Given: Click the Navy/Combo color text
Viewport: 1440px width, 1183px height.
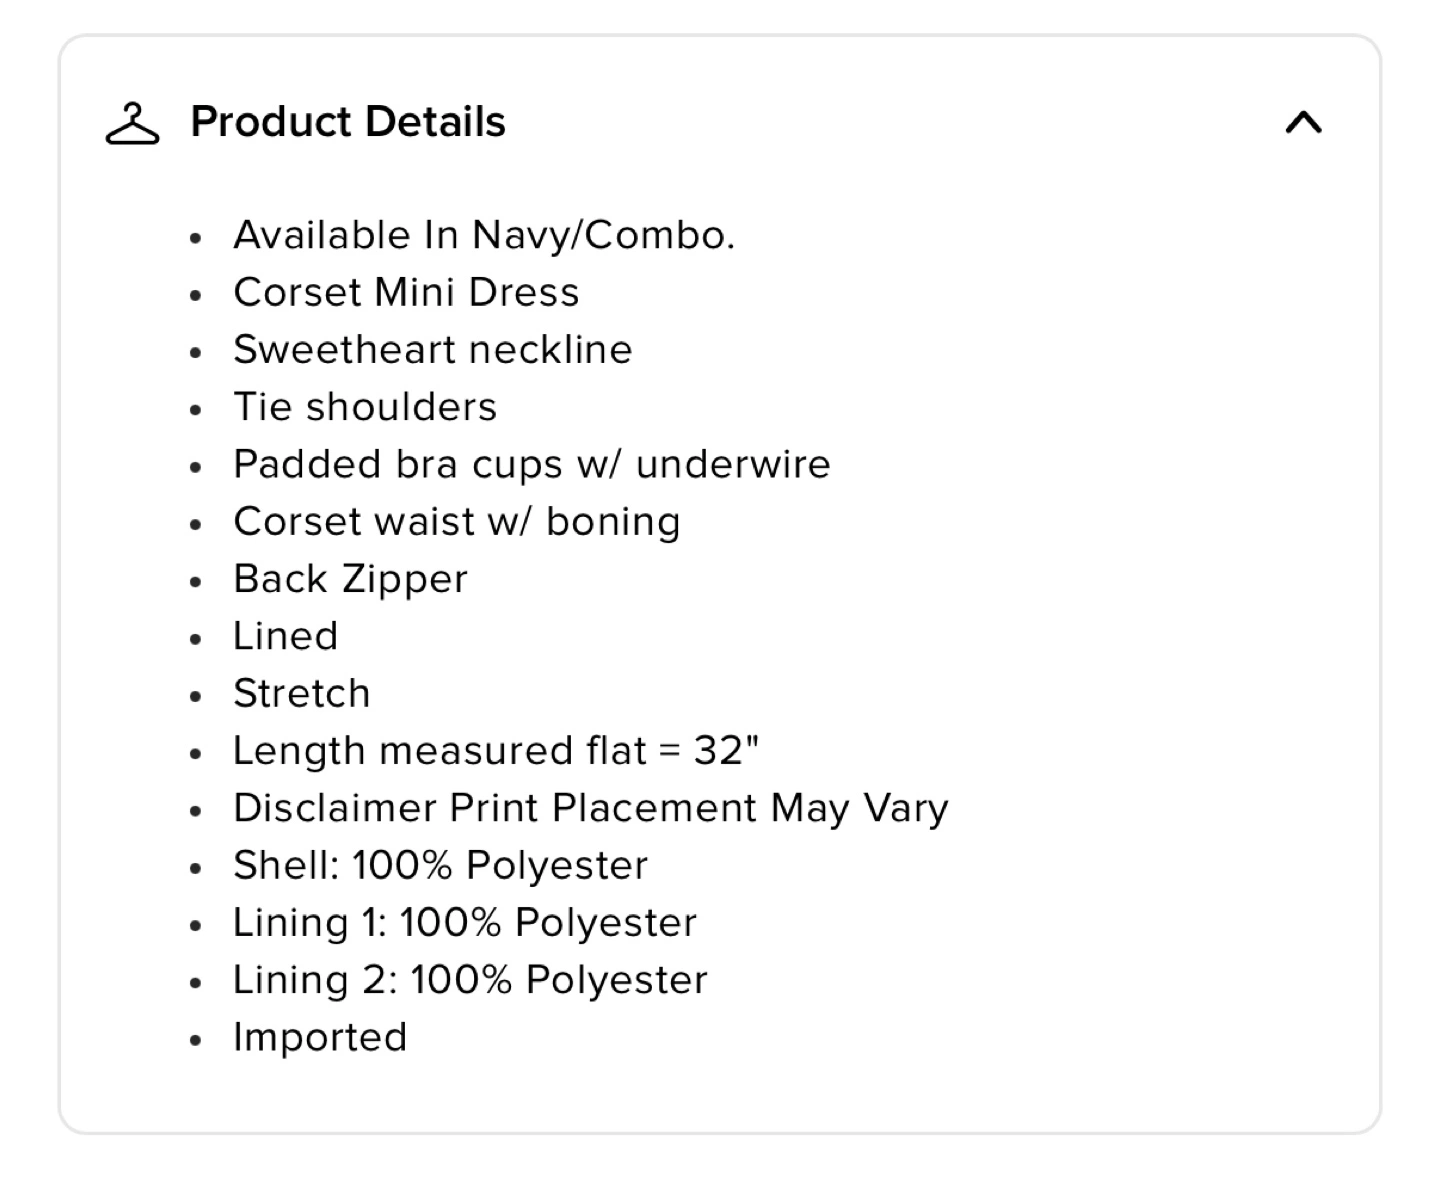Looking at the screenshot, I should click(x=603, y=236).
